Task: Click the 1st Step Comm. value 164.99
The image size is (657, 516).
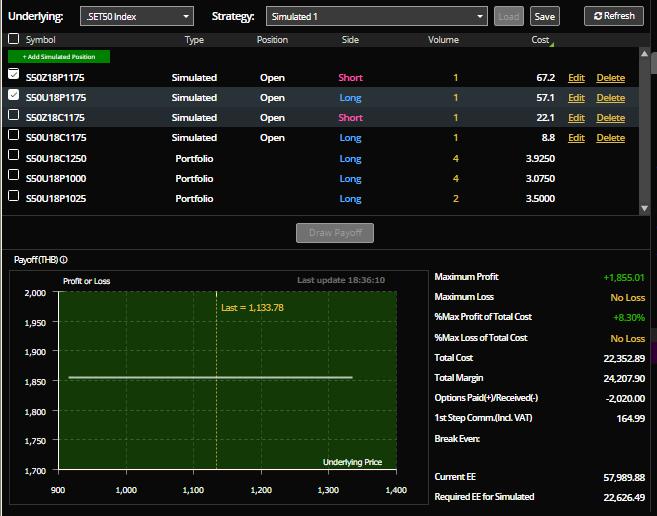Action: 631,418
